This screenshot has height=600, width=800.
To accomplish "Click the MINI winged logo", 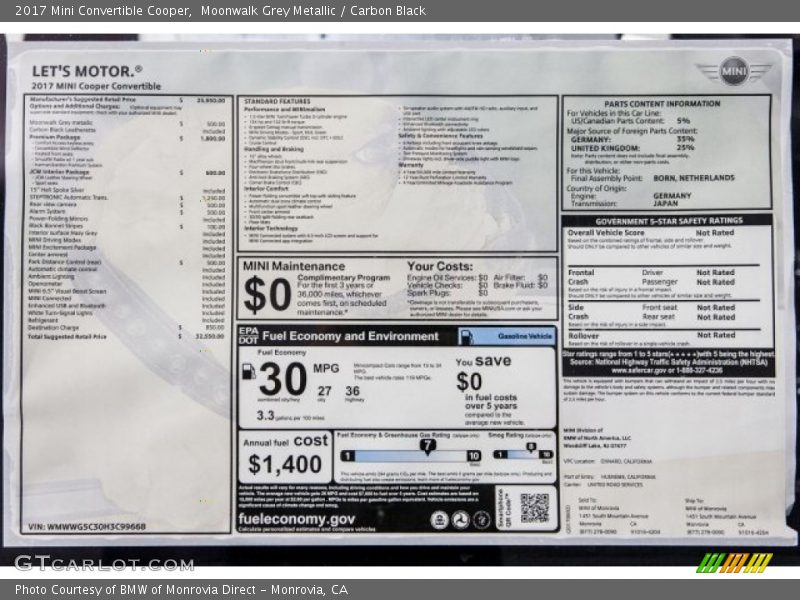I will pos(734,70).
